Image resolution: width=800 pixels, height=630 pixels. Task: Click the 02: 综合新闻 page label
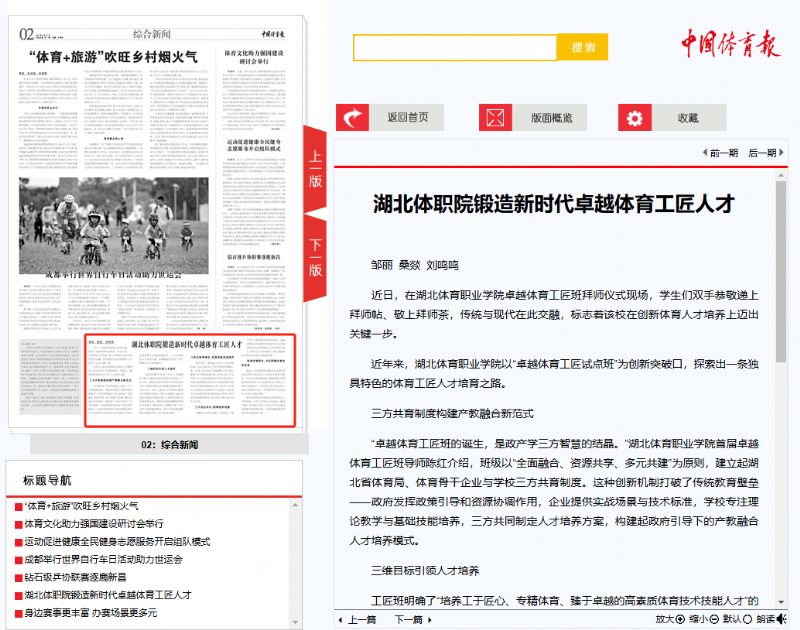(x=169, y=445)
